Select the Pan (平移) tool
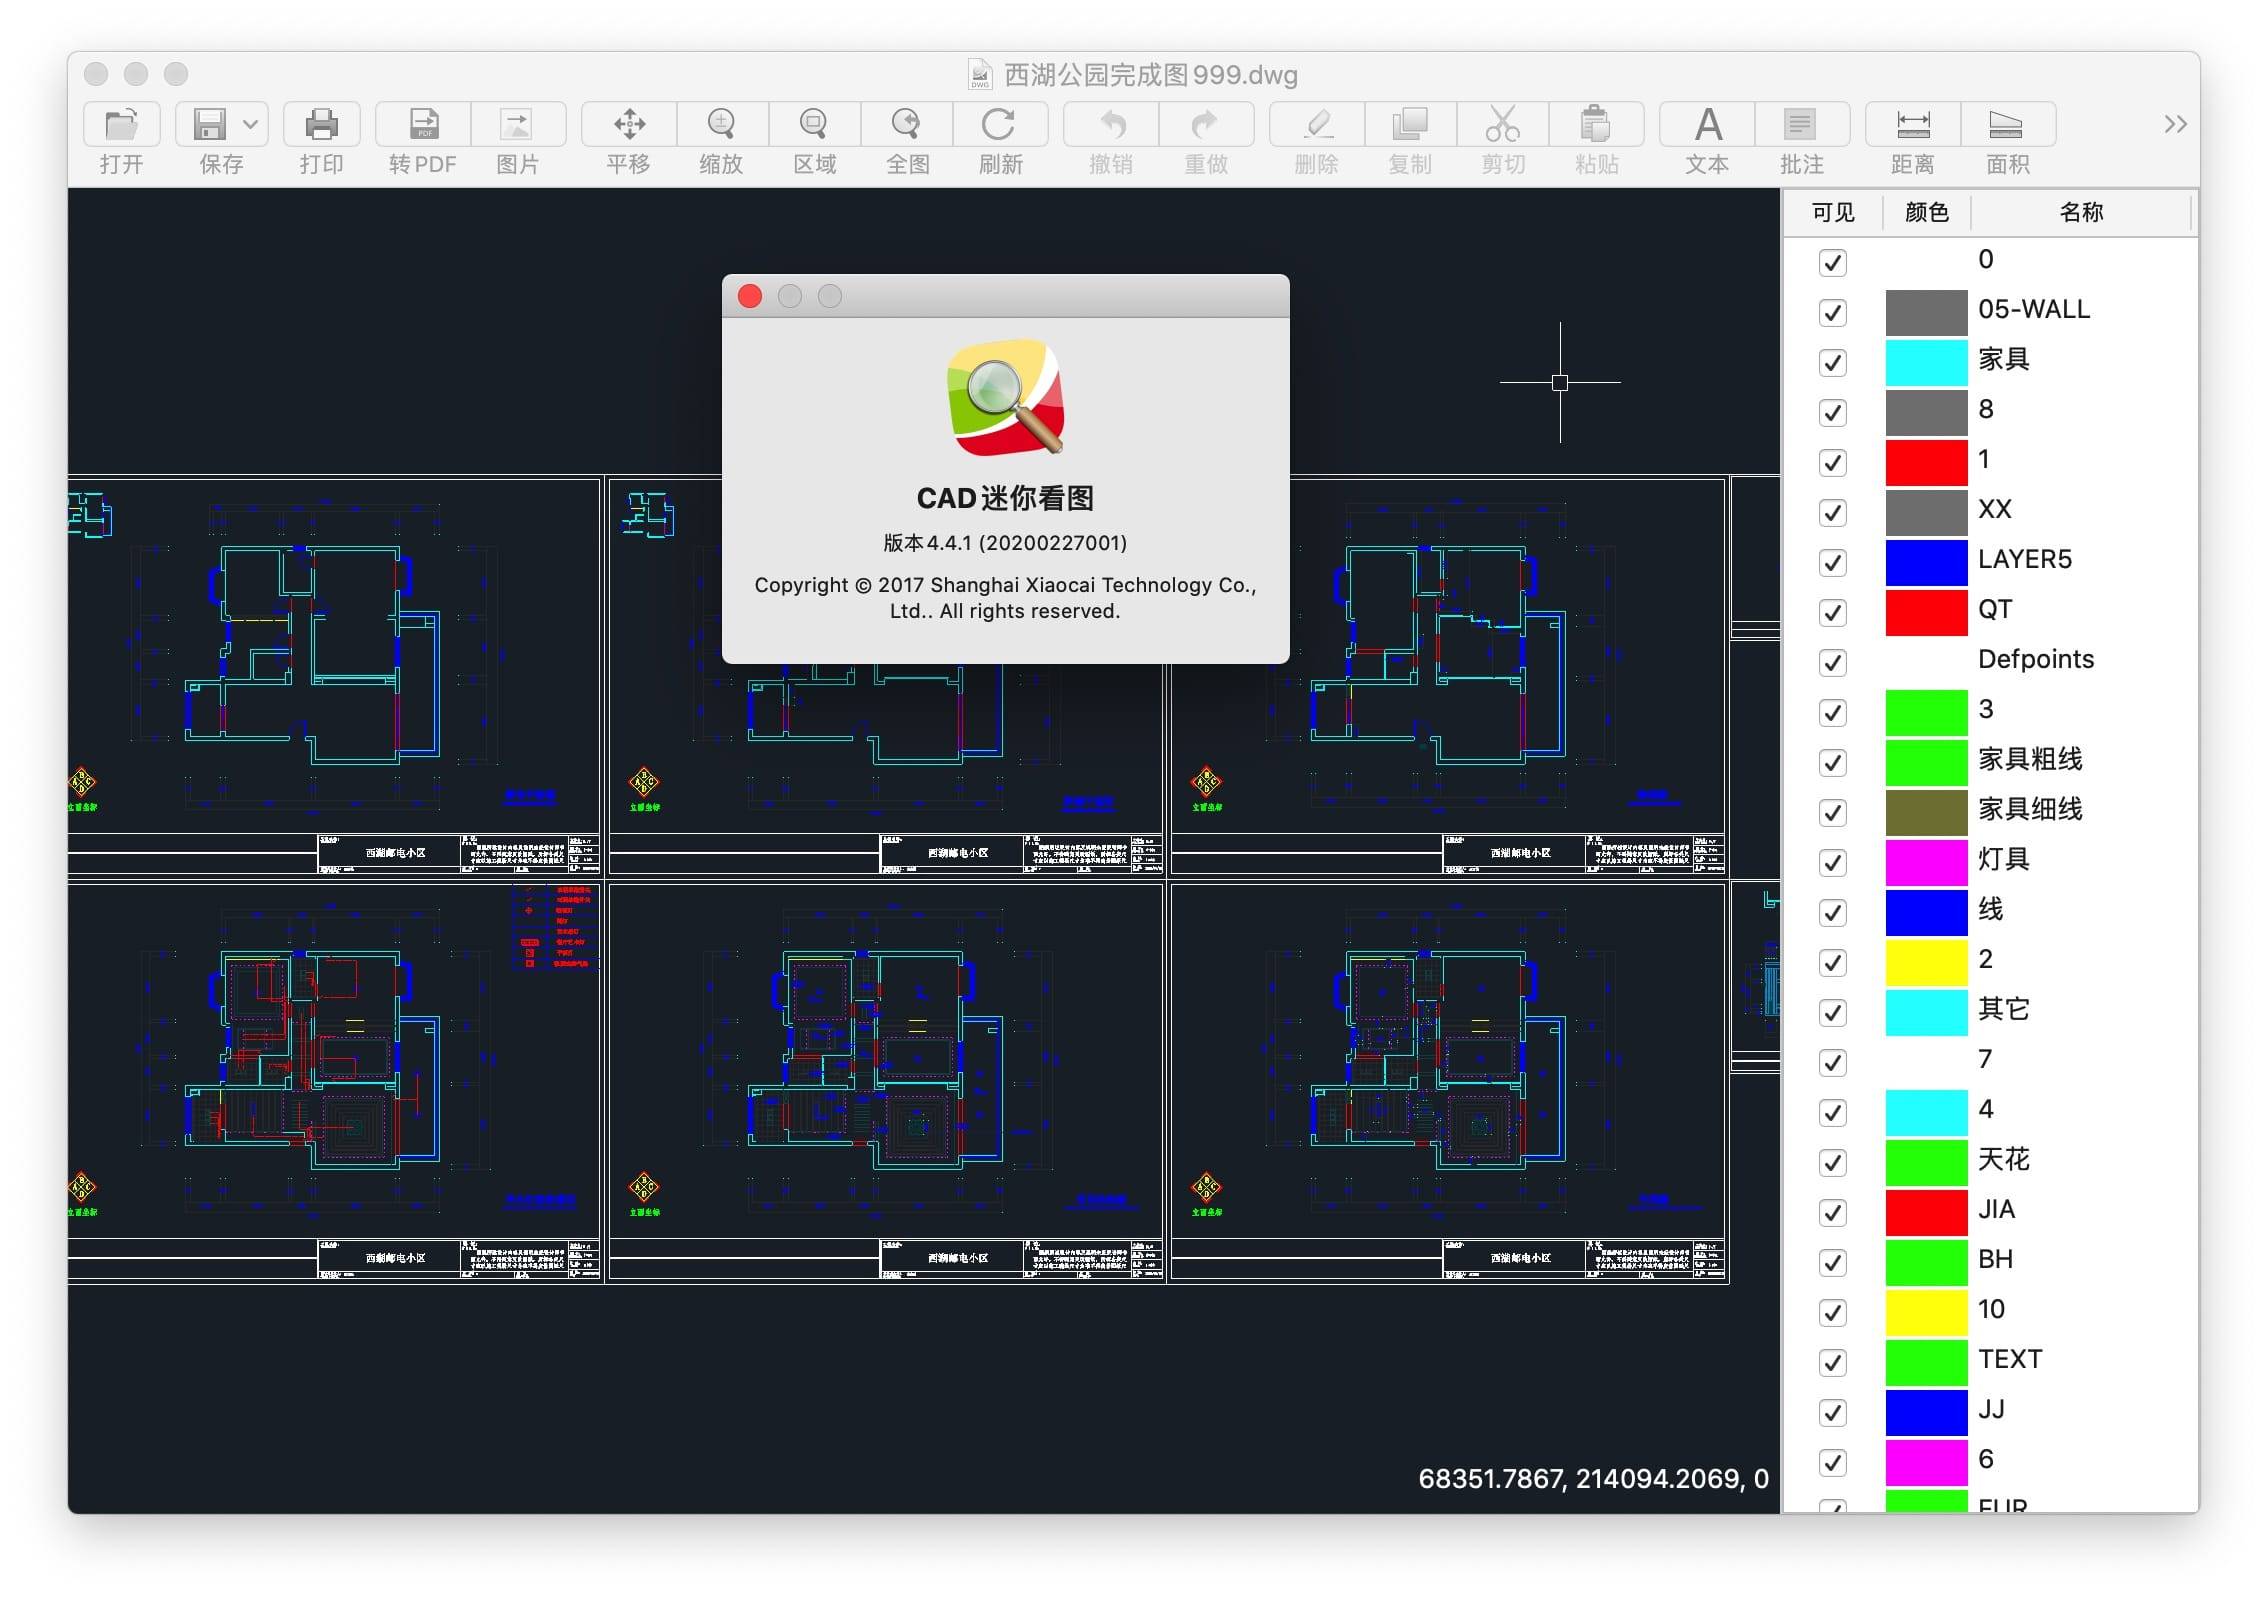The image size is (2268, 1598). click(629, 125)
